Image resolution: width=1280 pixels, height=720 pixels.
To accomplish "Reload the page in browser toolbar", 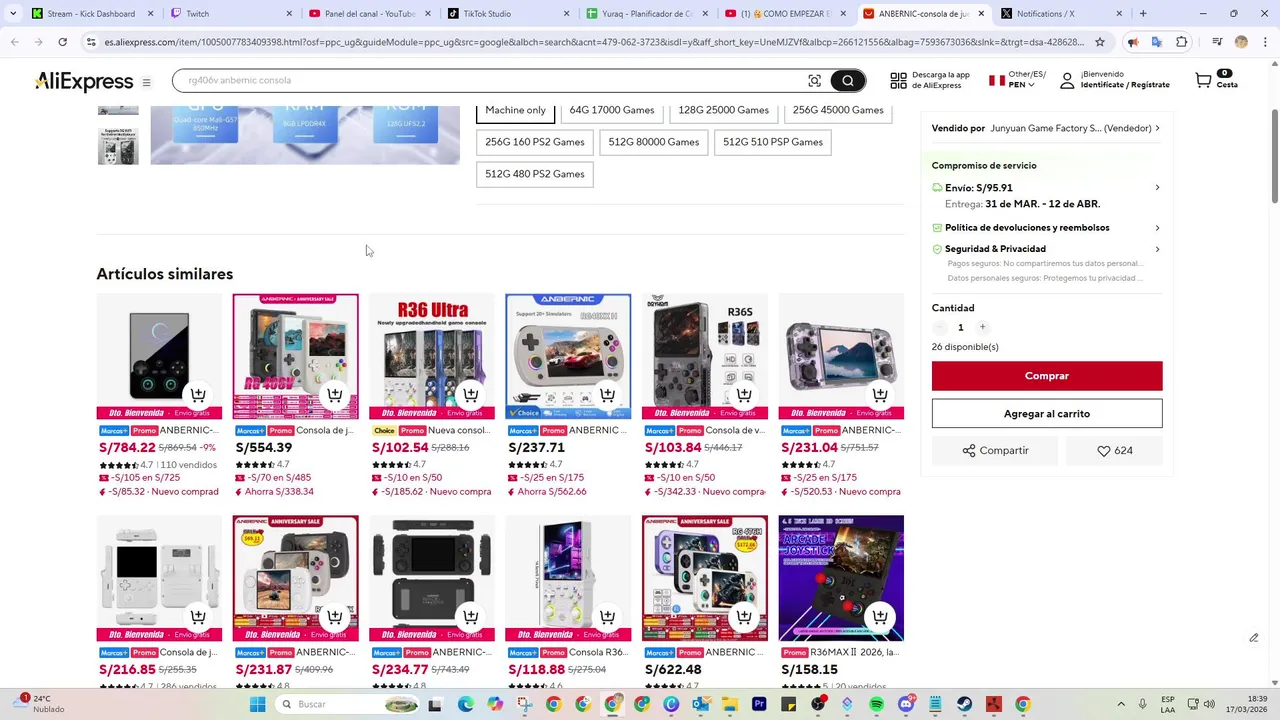I will [62, 42].
